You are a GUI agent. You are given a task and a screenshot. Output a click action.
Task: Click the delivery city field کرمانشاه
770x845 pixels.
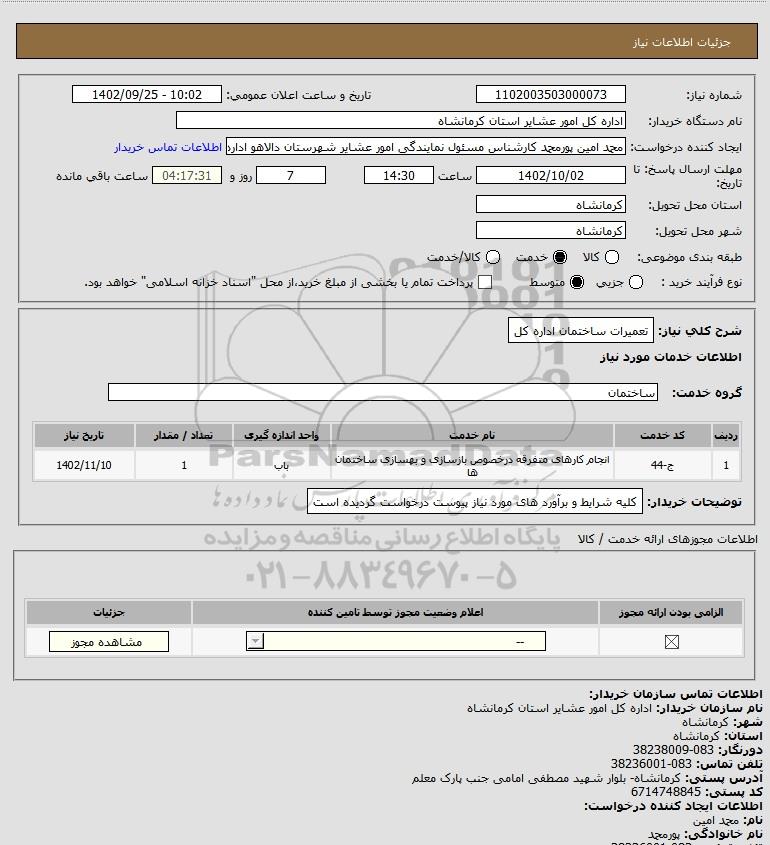[551, 231]
